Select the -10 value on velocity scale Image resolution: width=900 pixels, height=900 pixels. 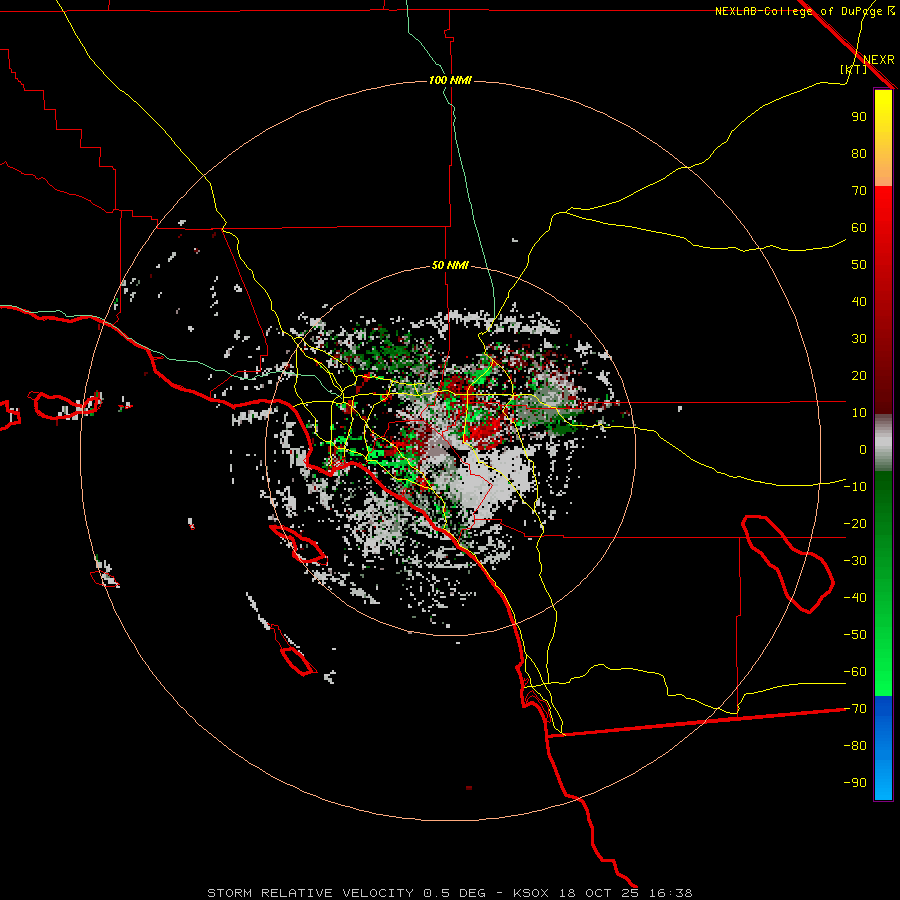click(855, 487)
